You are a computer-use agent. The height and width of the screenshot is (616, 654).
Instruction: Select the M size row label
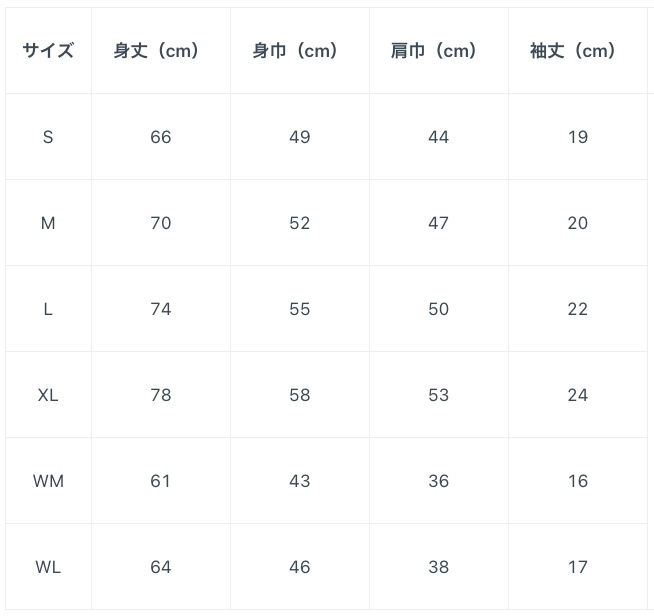(x=48, y=223)
